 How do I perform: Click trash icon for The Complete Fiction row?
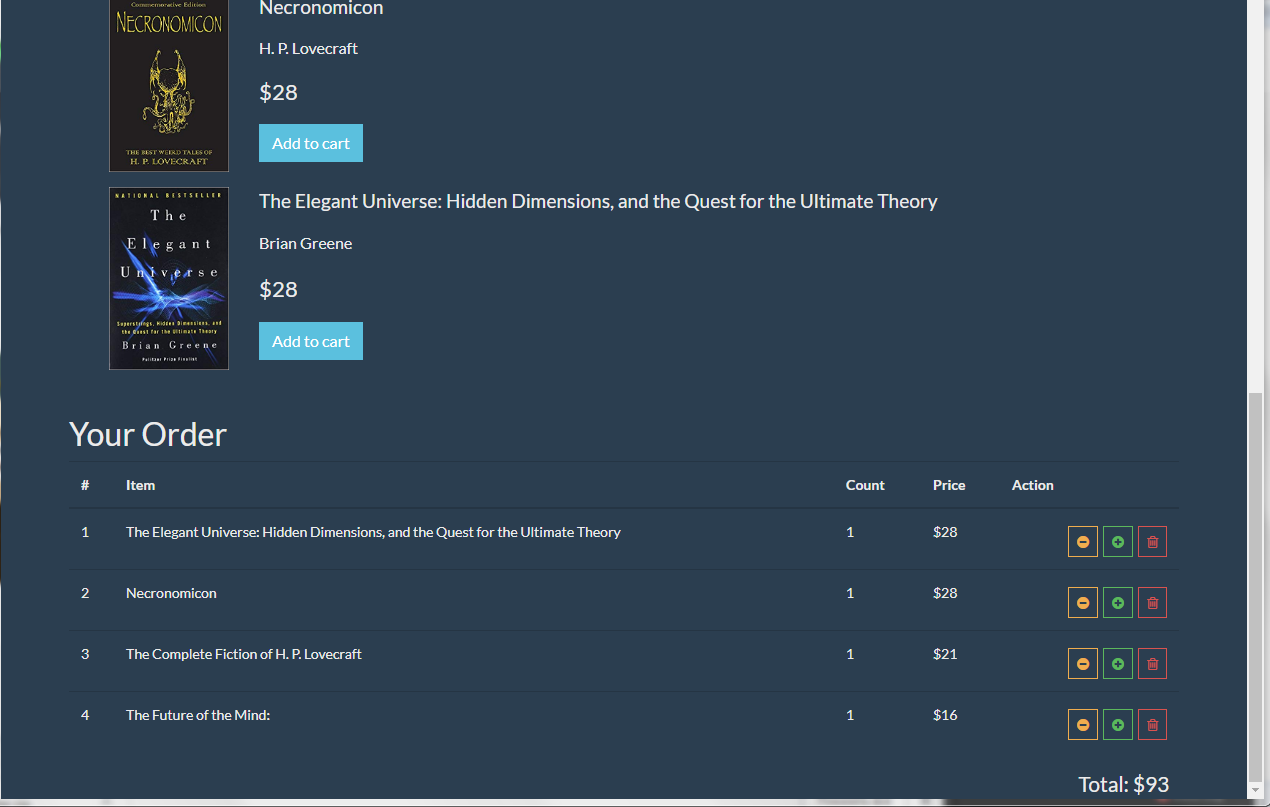point(1152,663)
